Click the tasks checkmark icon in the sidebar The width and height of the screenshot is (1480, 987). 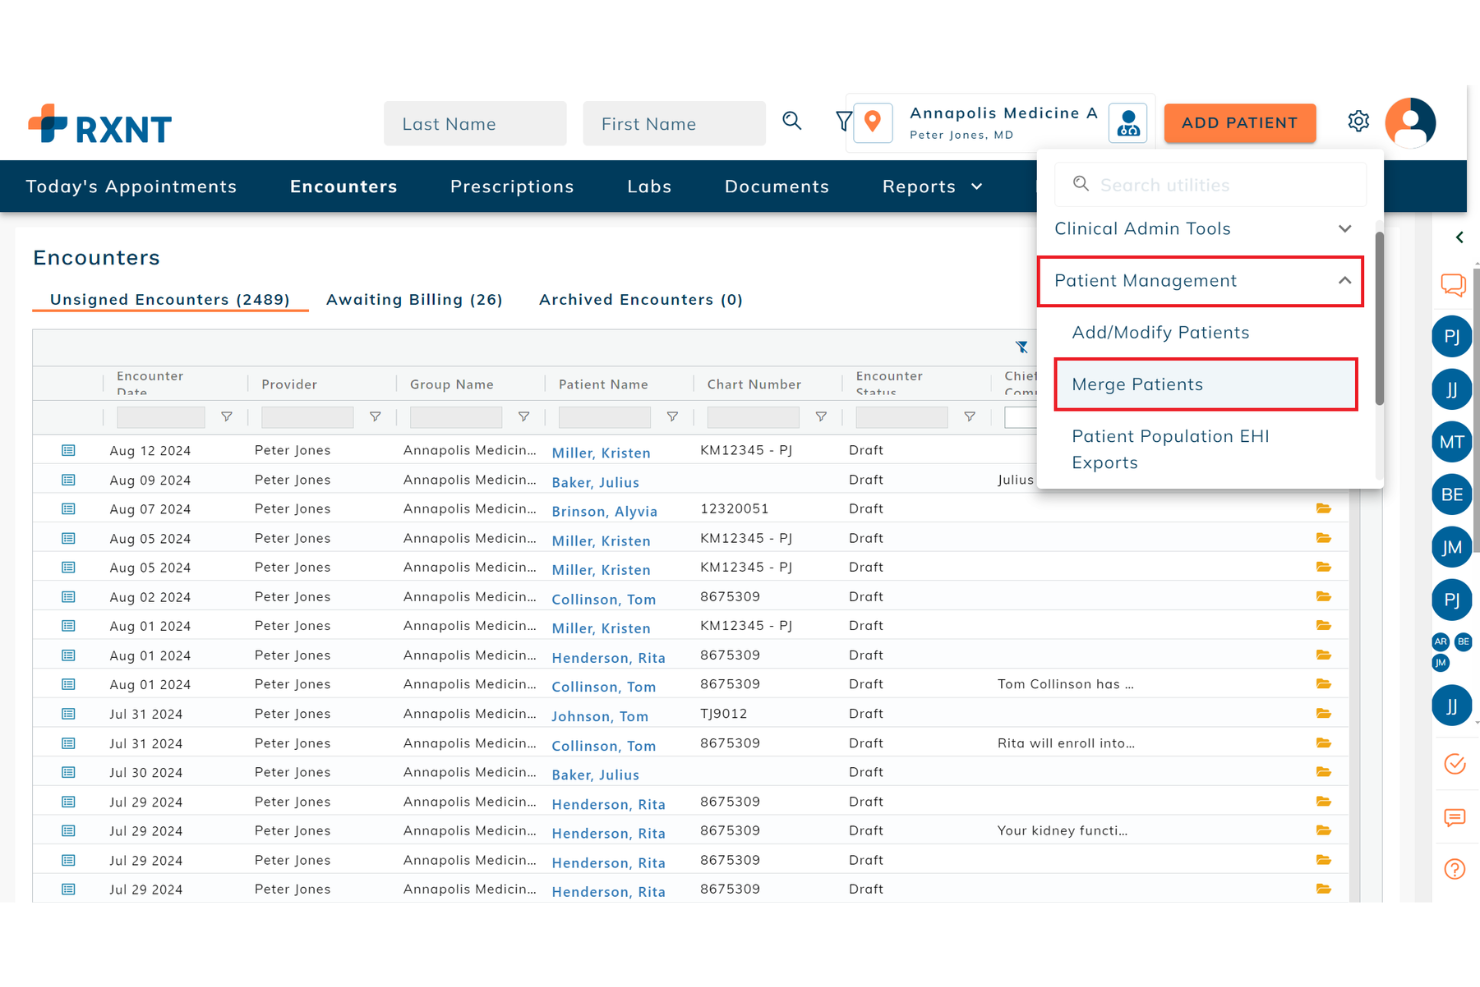(1454, 764)
